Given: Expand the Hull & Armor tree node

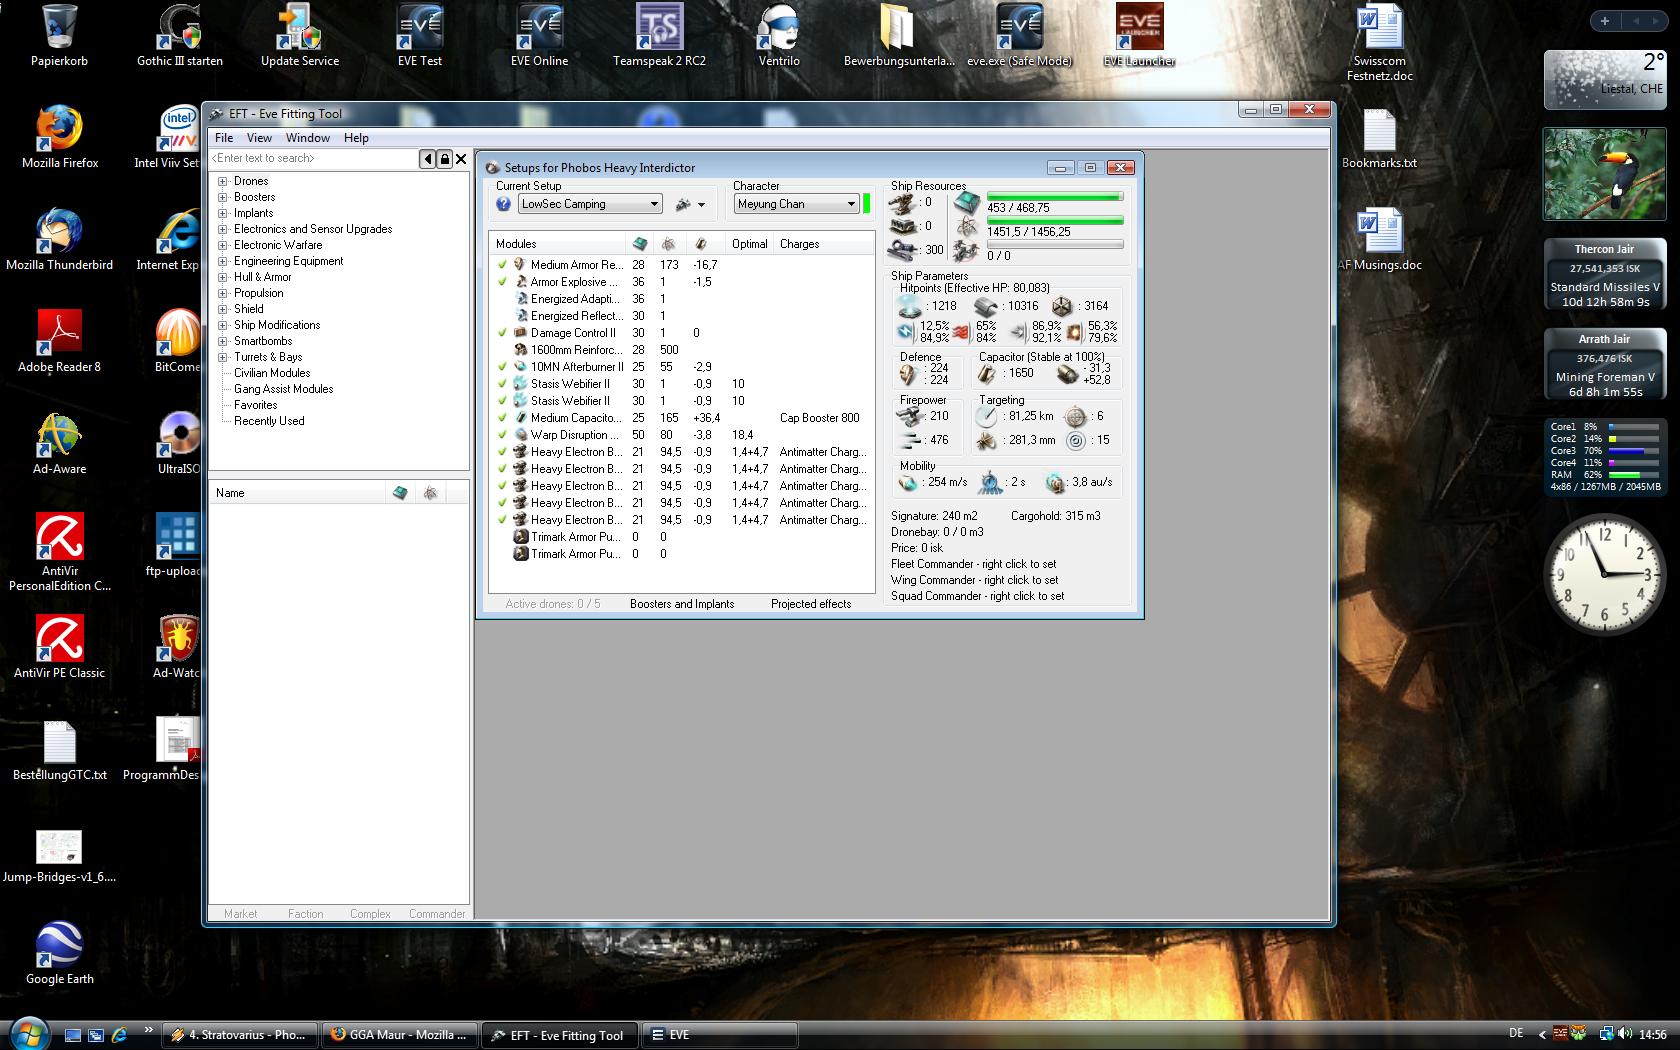Looking at the screenshot, I should [x=223, y=277].
